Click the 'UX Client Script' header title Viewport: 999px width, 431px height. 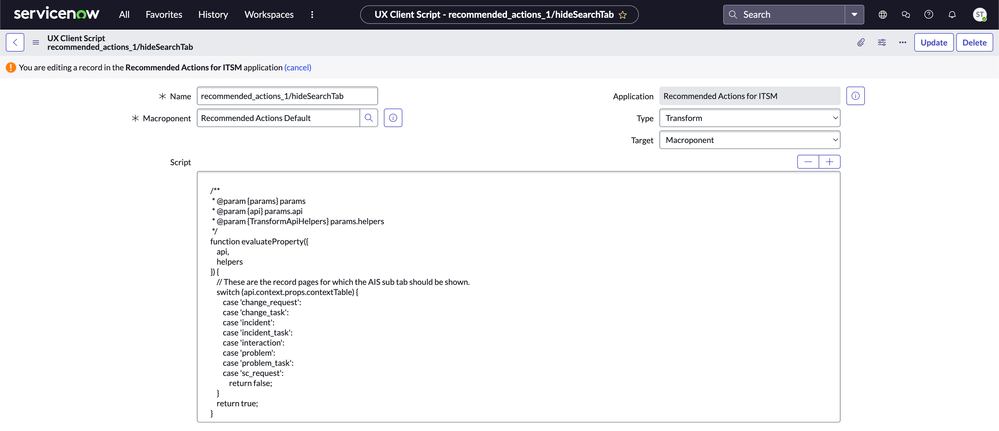pos(76,38)
